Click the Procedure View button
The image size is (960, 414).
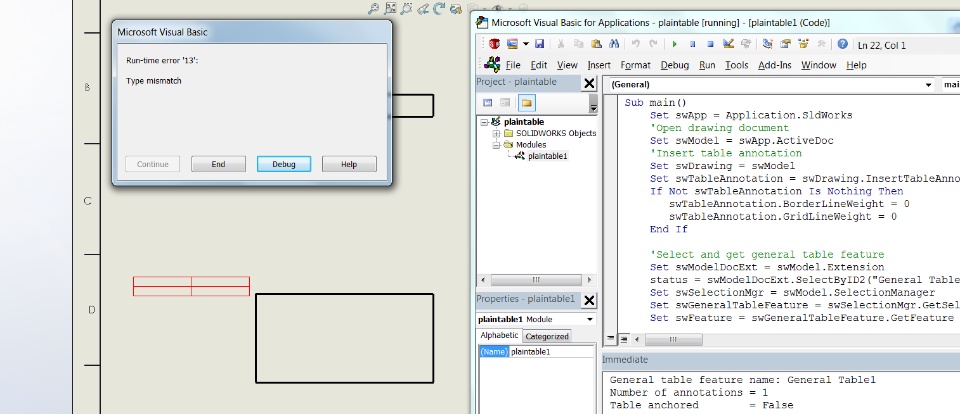coord(611,339)
